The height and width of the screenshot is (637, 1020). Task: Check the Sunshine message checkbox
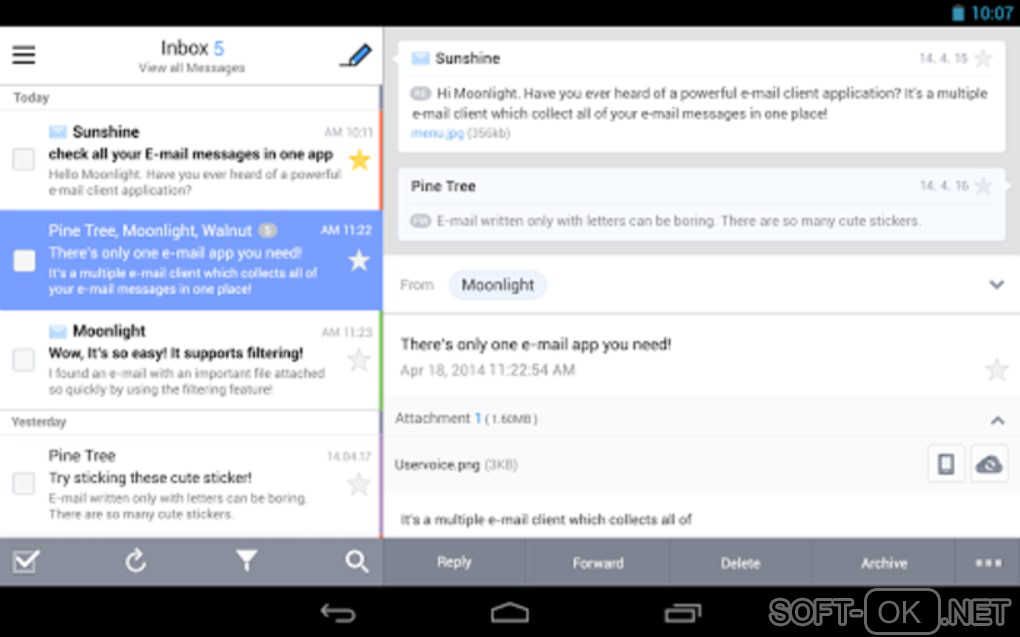coord(24,159)
